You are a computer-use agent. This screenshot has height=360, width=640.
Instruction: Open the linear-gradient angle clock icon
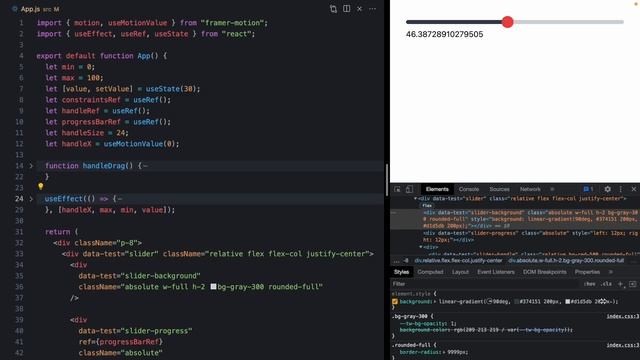tap(490, 302)
